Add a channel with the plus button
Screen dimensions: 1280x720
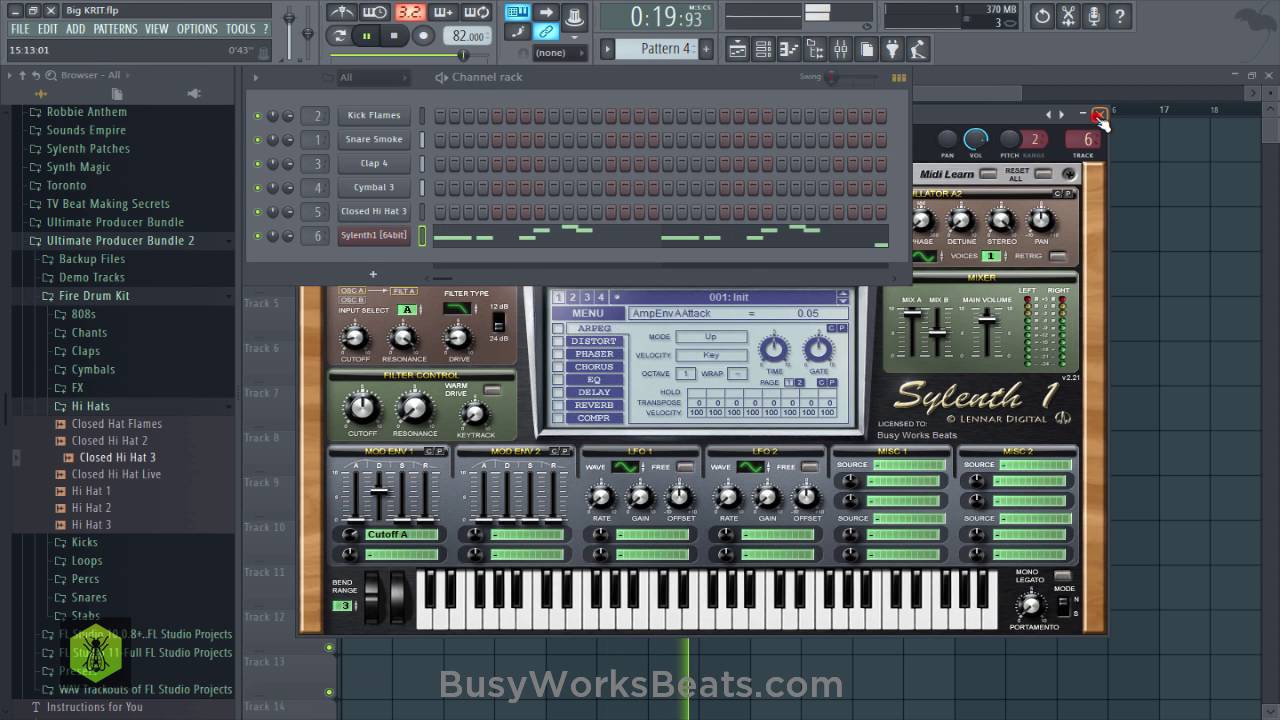click(373, 274)
